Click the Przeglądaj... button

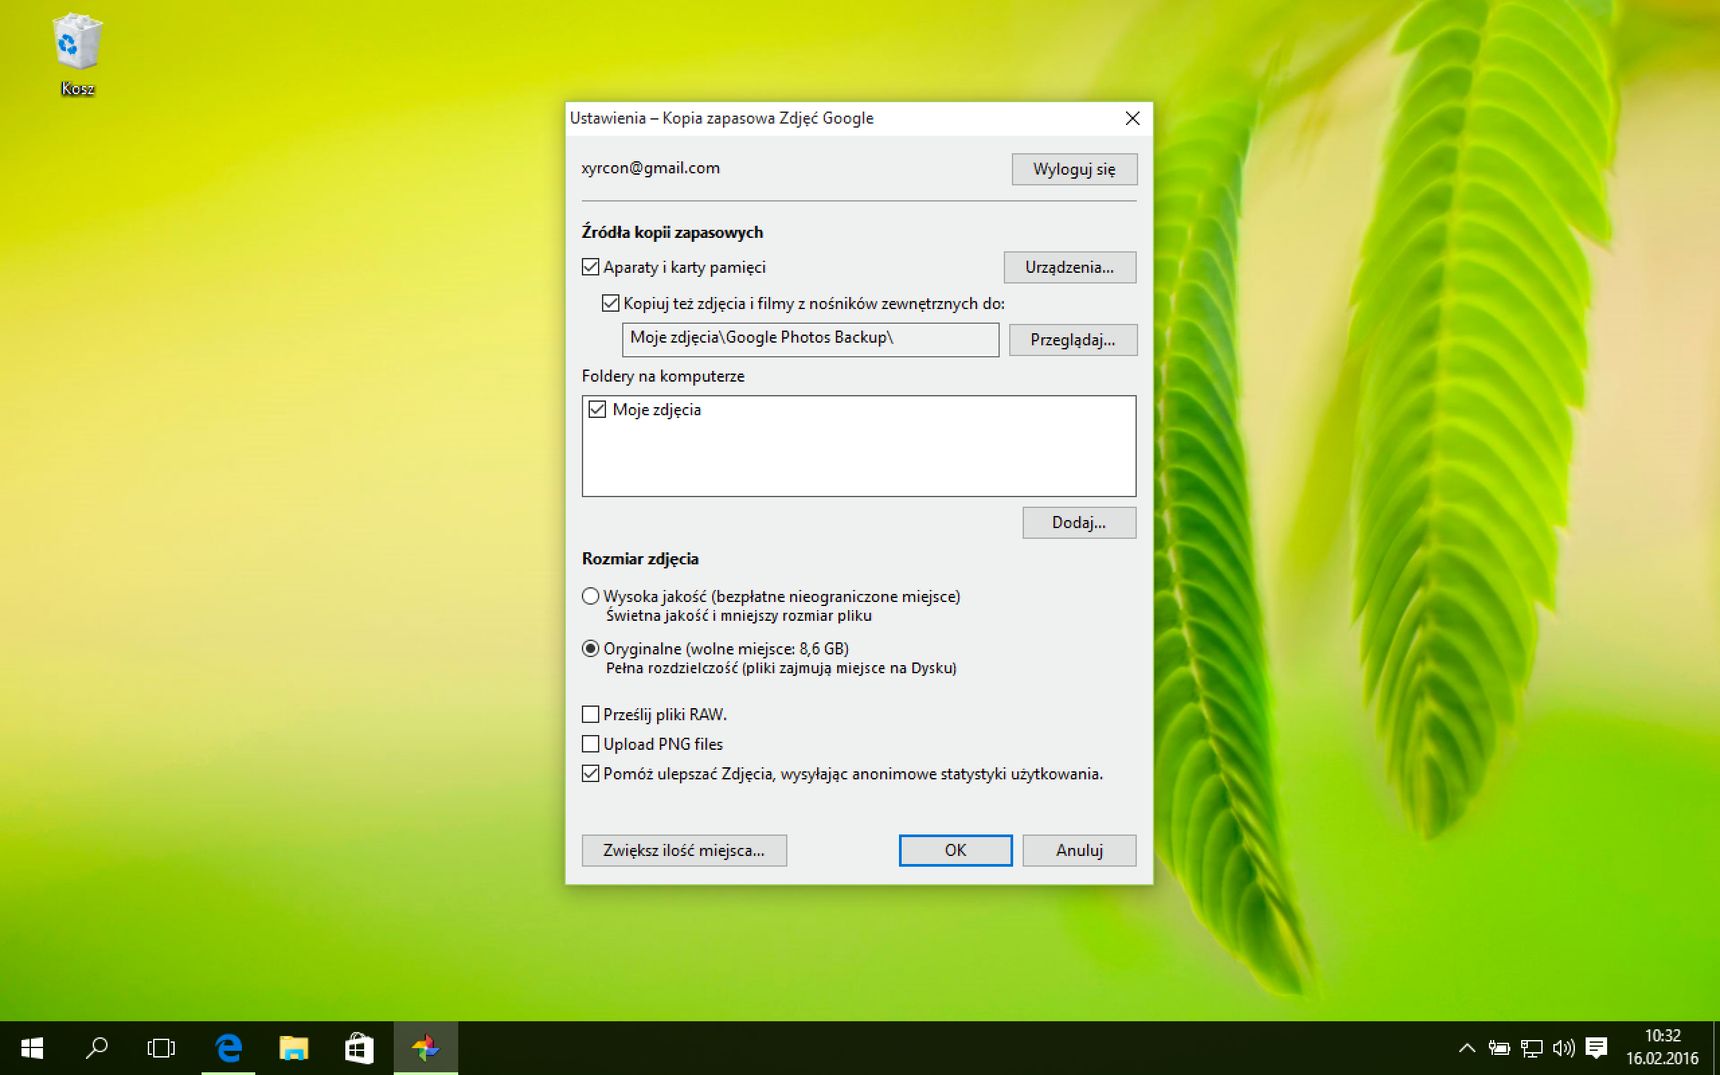[1073, 340]
